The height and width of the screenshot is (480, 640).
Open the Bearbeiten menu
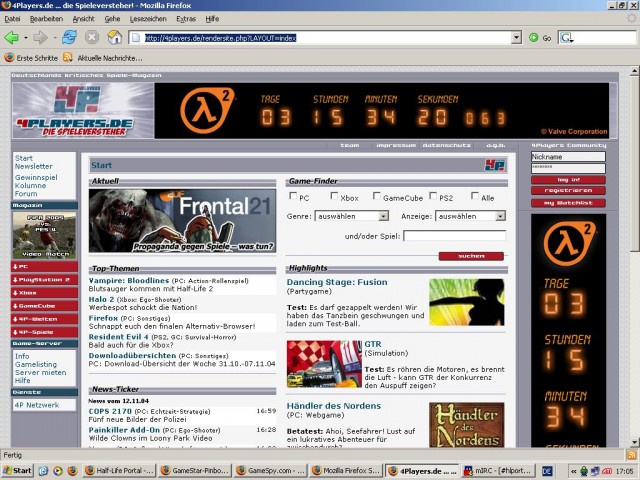(46, 19)
